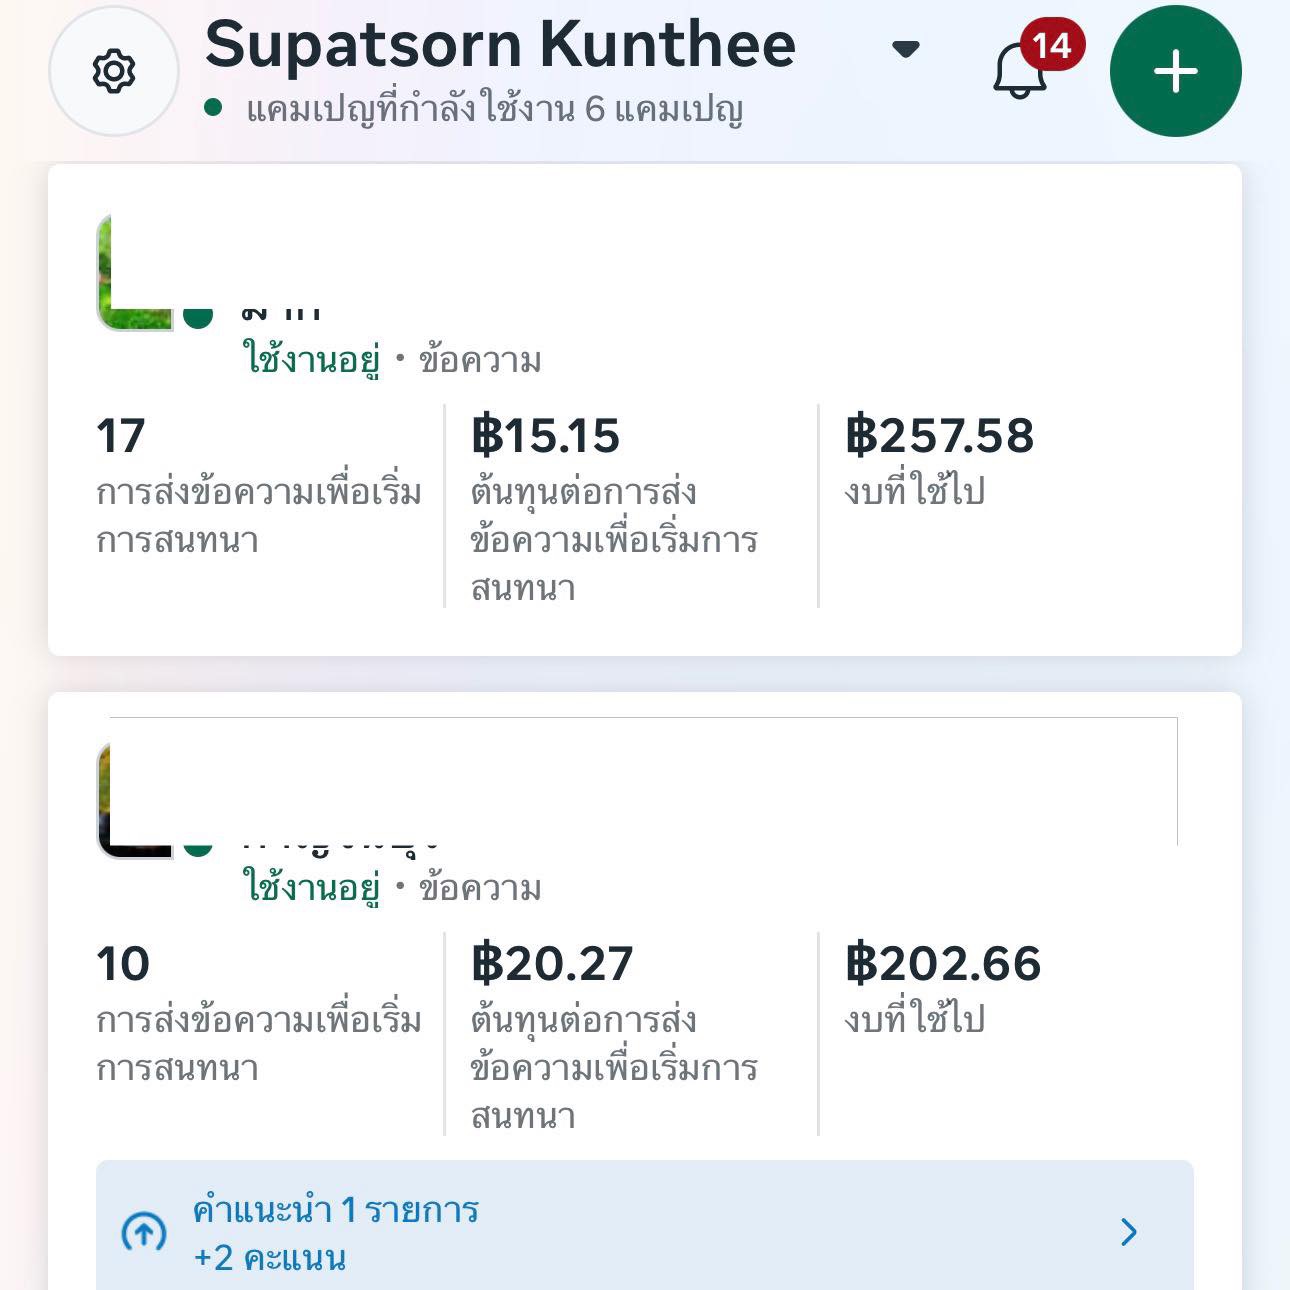Click the first campaign's green status dot

click(198, 316)
